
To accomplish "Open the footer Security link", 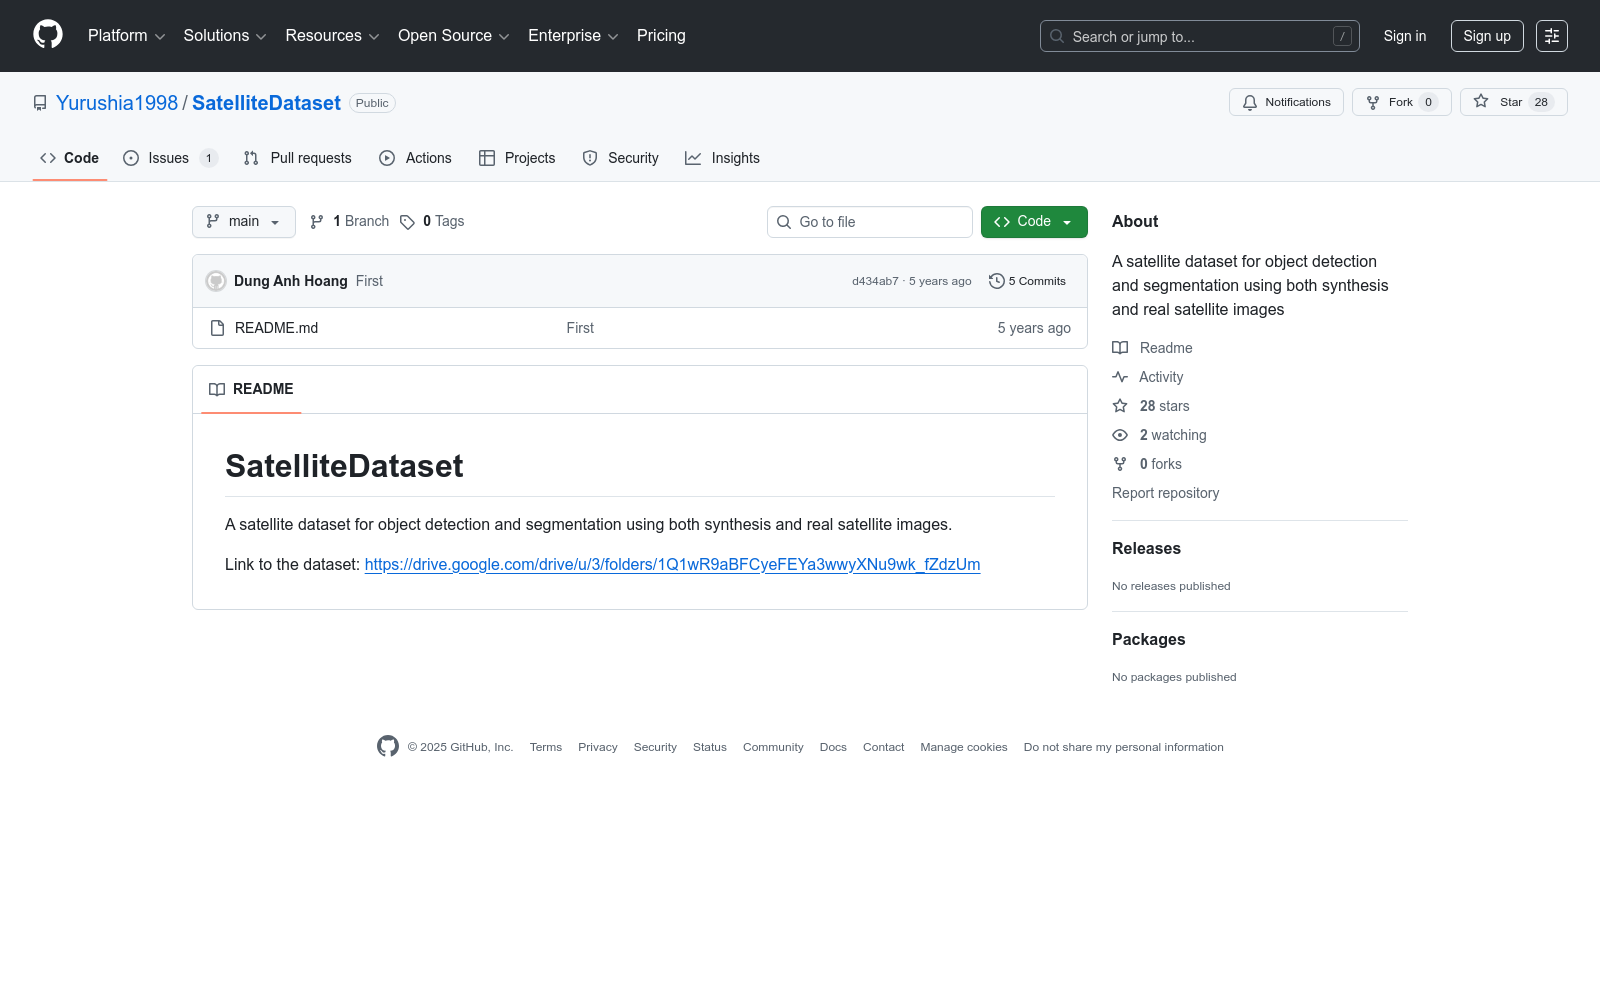I will coord(655,747).
